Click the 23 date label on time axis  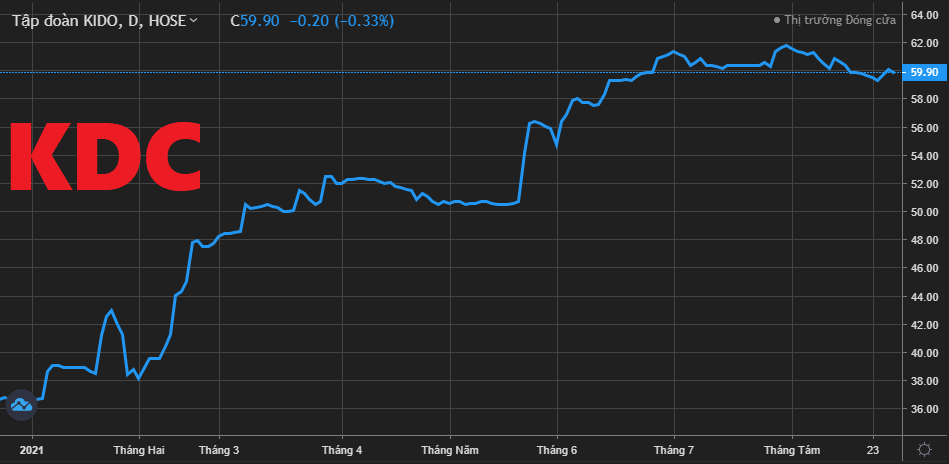[873, 450]
